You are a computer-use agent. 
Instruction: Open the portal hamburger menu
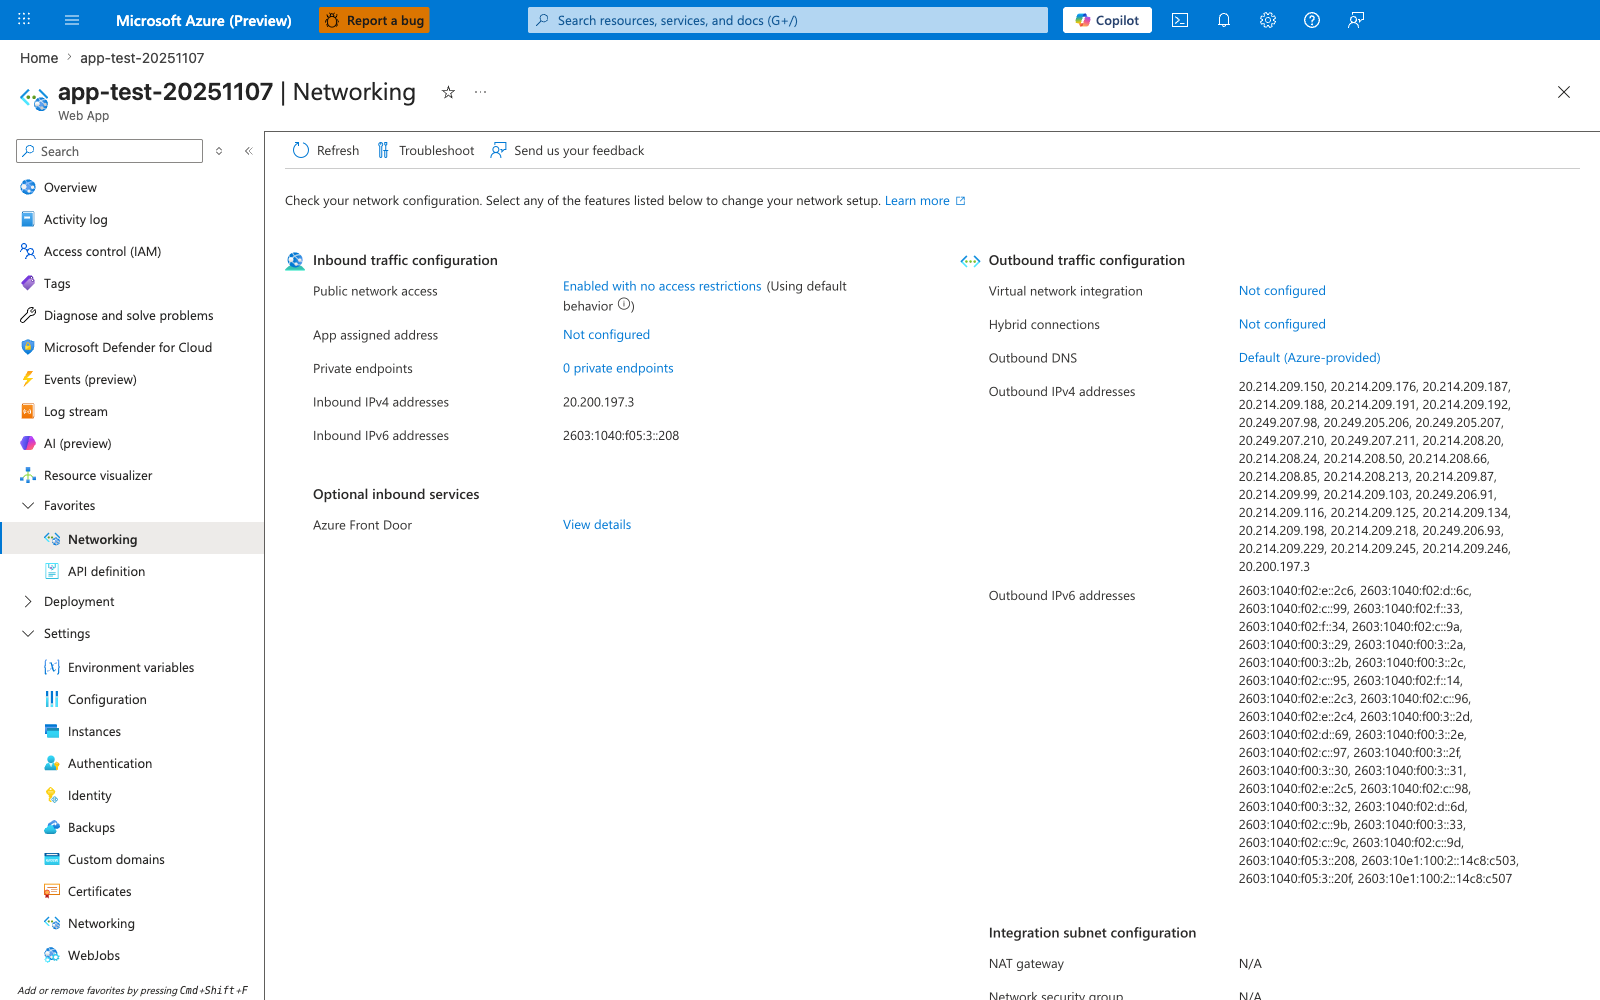pyautogui.click(x=72, y=20)
